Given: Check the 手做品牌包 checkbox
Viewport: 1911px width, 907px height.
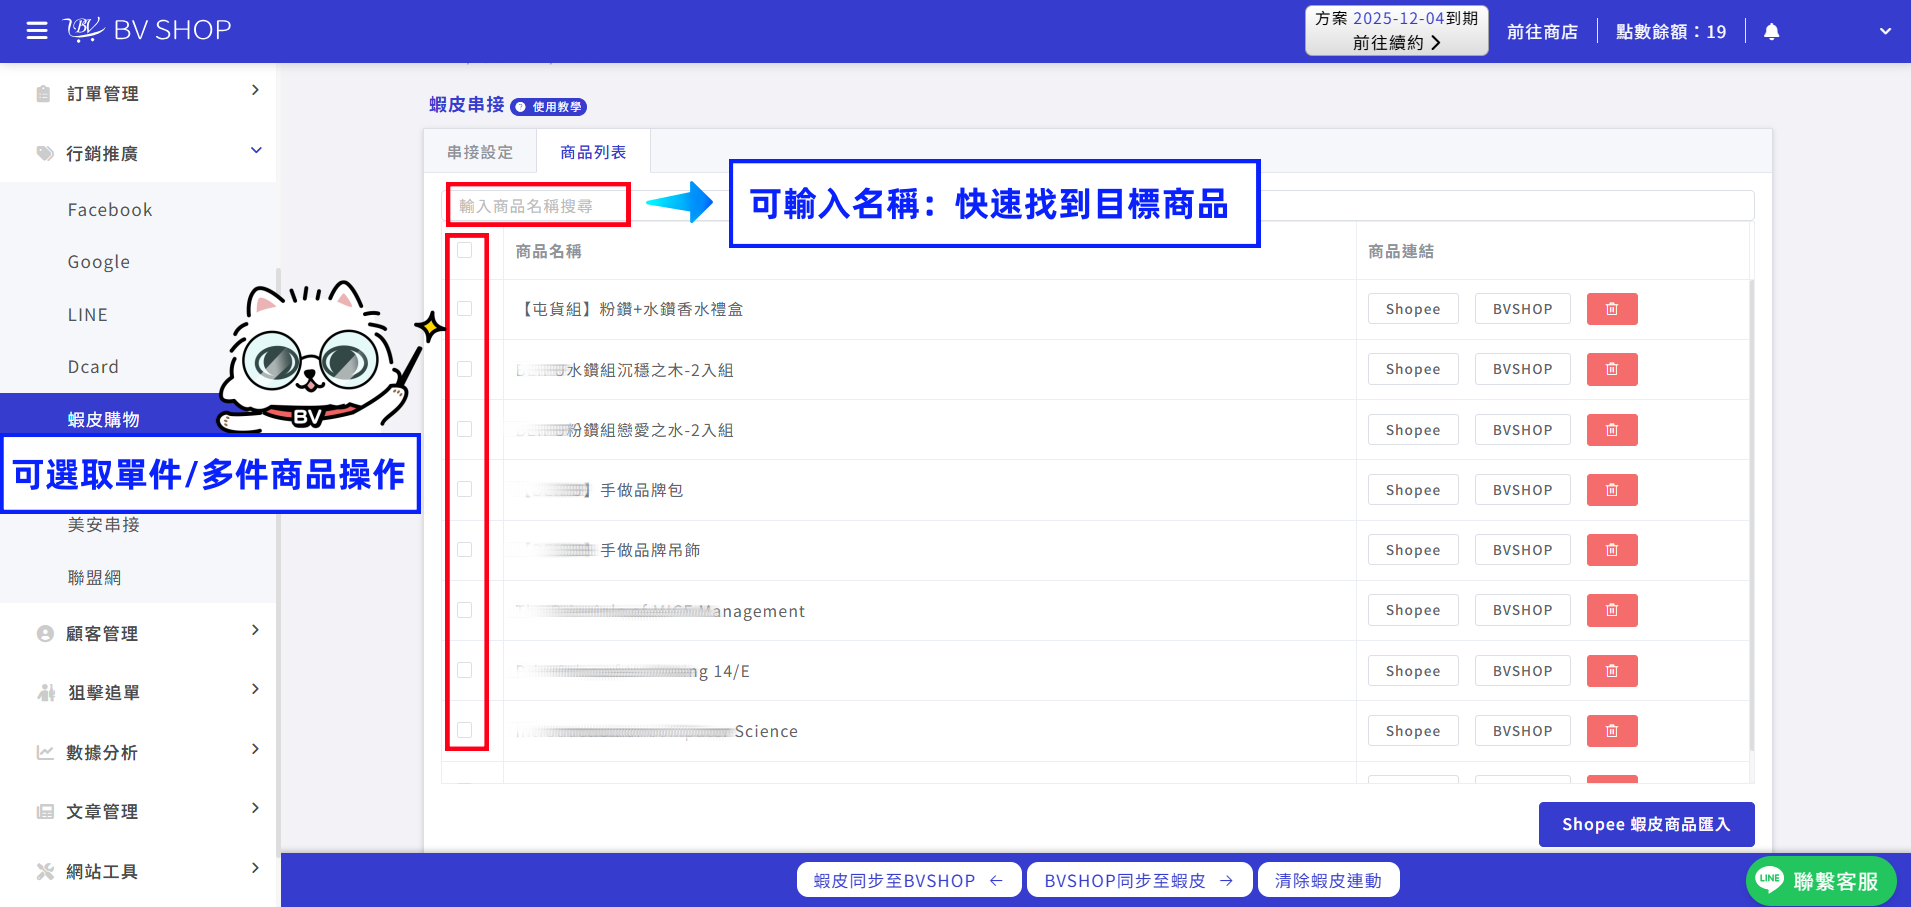Looking at the screenshot, I should click(x=465, y=489).
